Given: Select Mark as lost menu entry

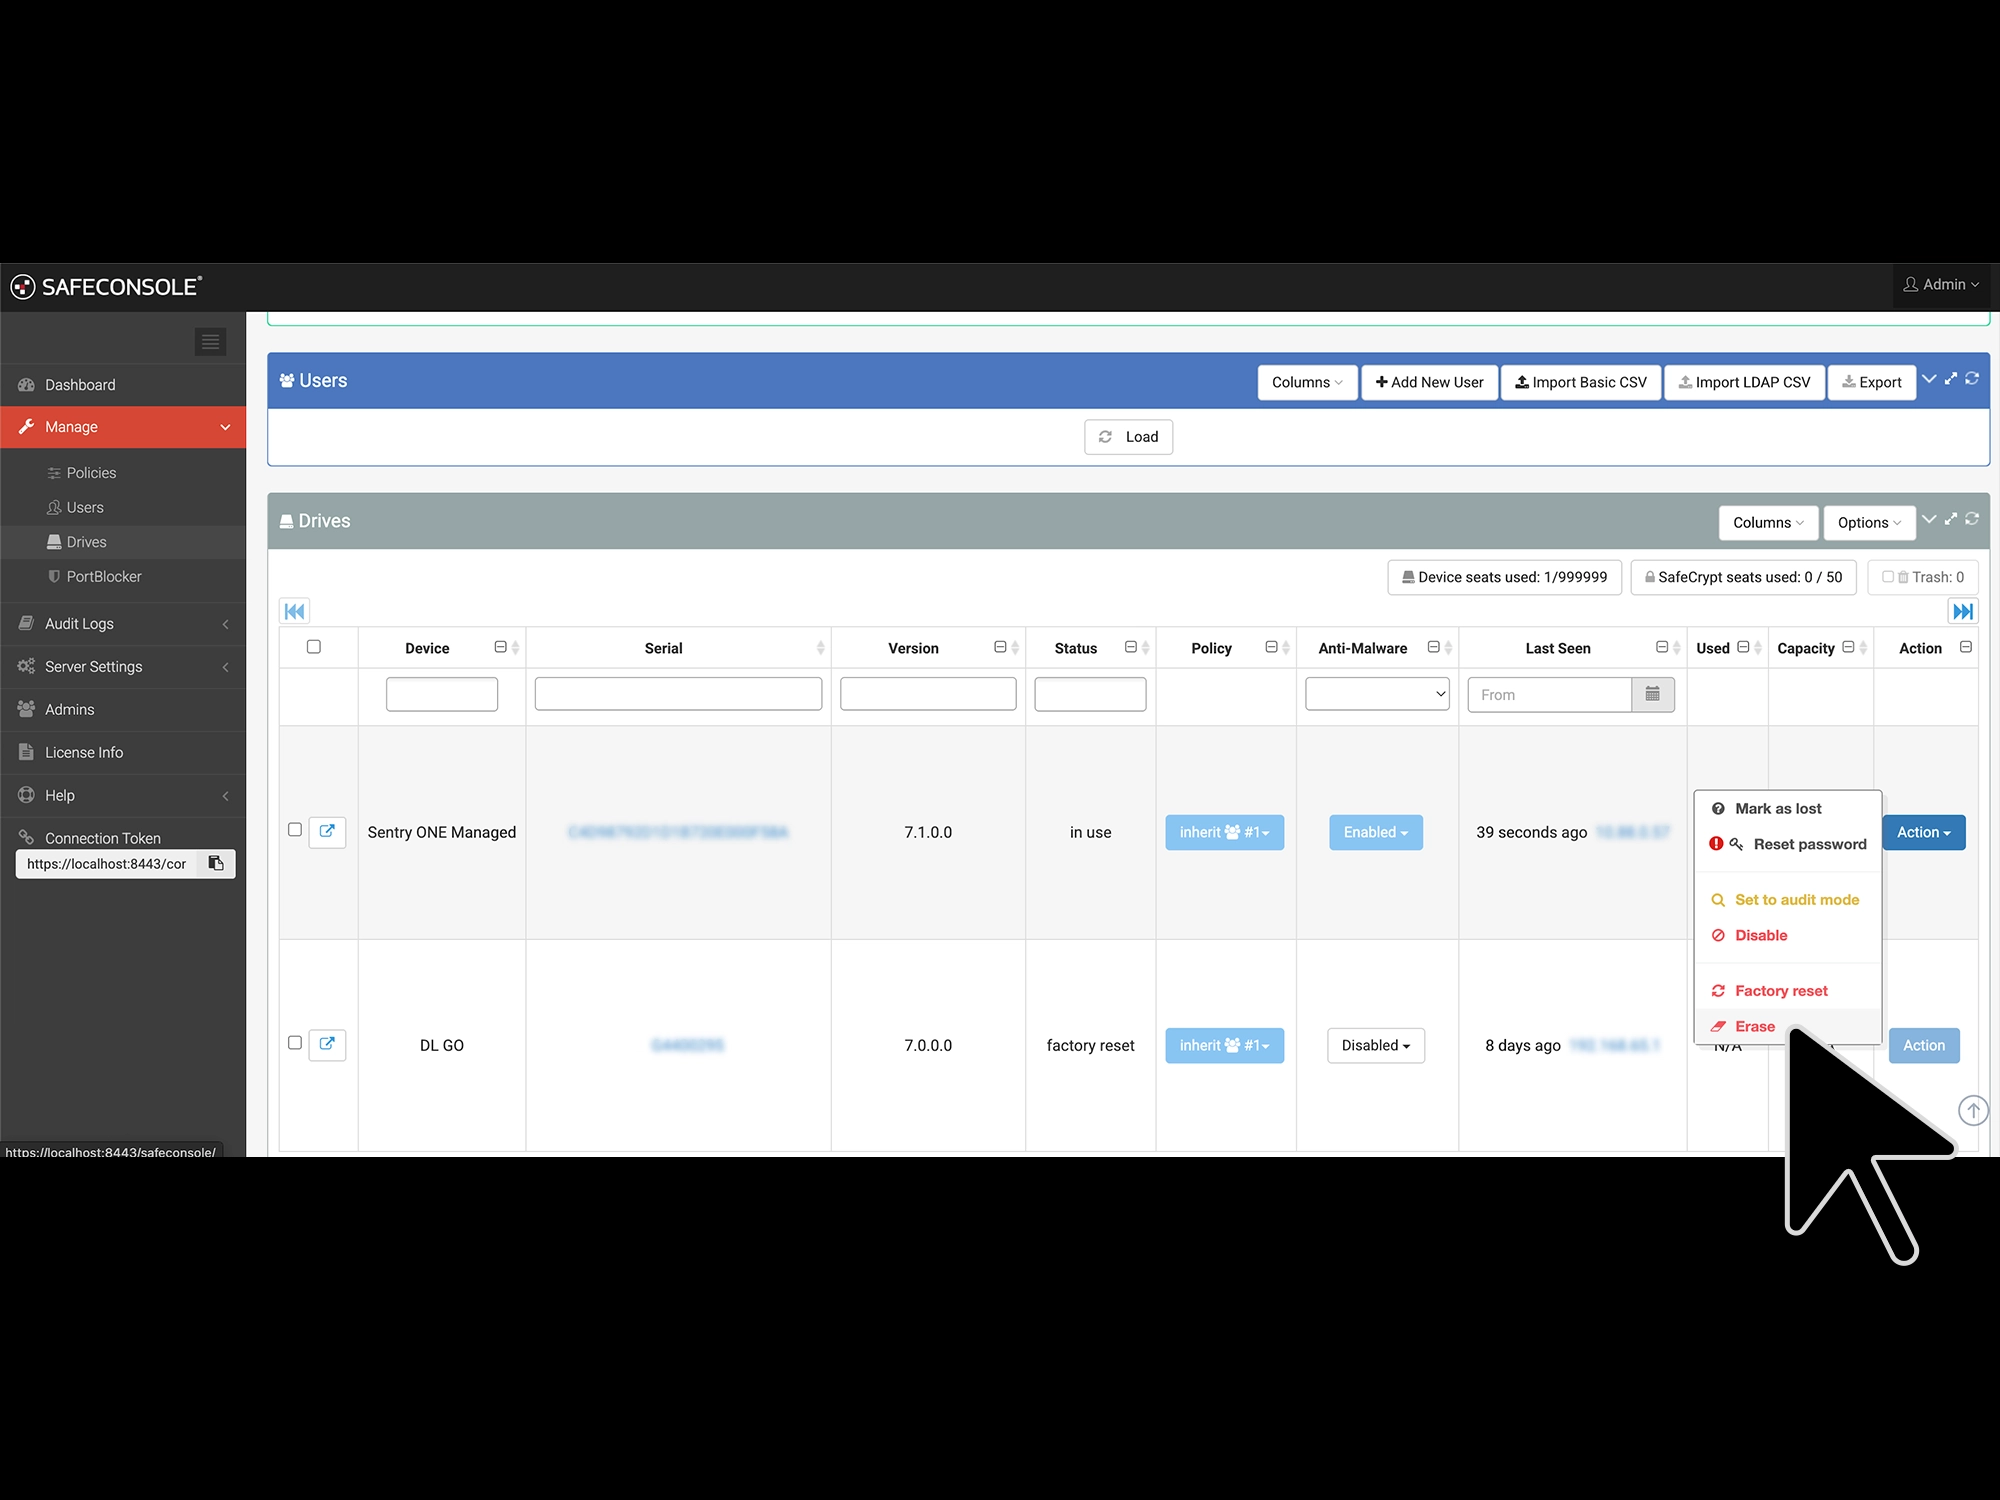Looking at the screenshot, I should (1777, 808).
